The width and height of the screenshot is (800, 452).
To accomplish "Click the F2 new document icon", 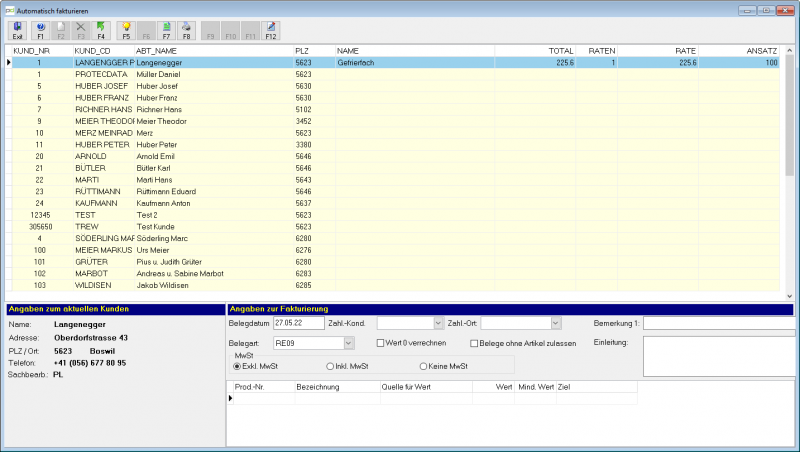I will point(61,31).
